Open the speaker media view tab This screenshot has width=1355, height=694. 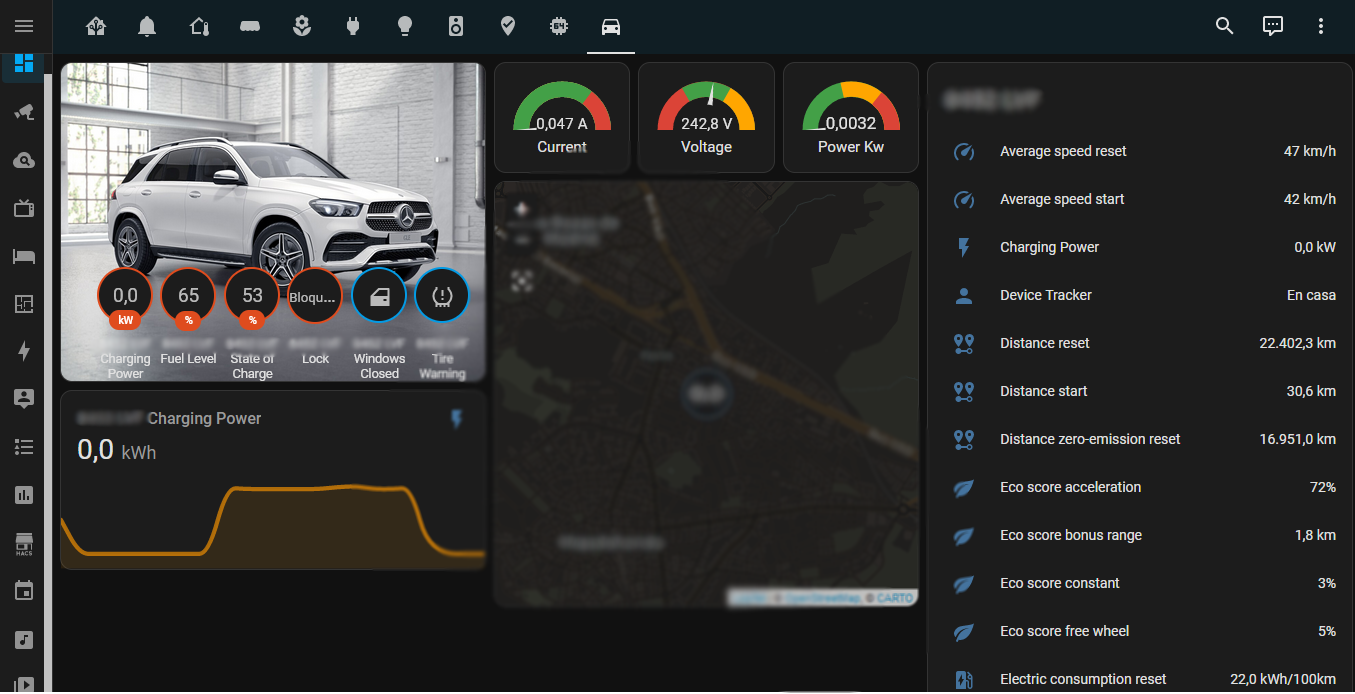pos(456,26)
